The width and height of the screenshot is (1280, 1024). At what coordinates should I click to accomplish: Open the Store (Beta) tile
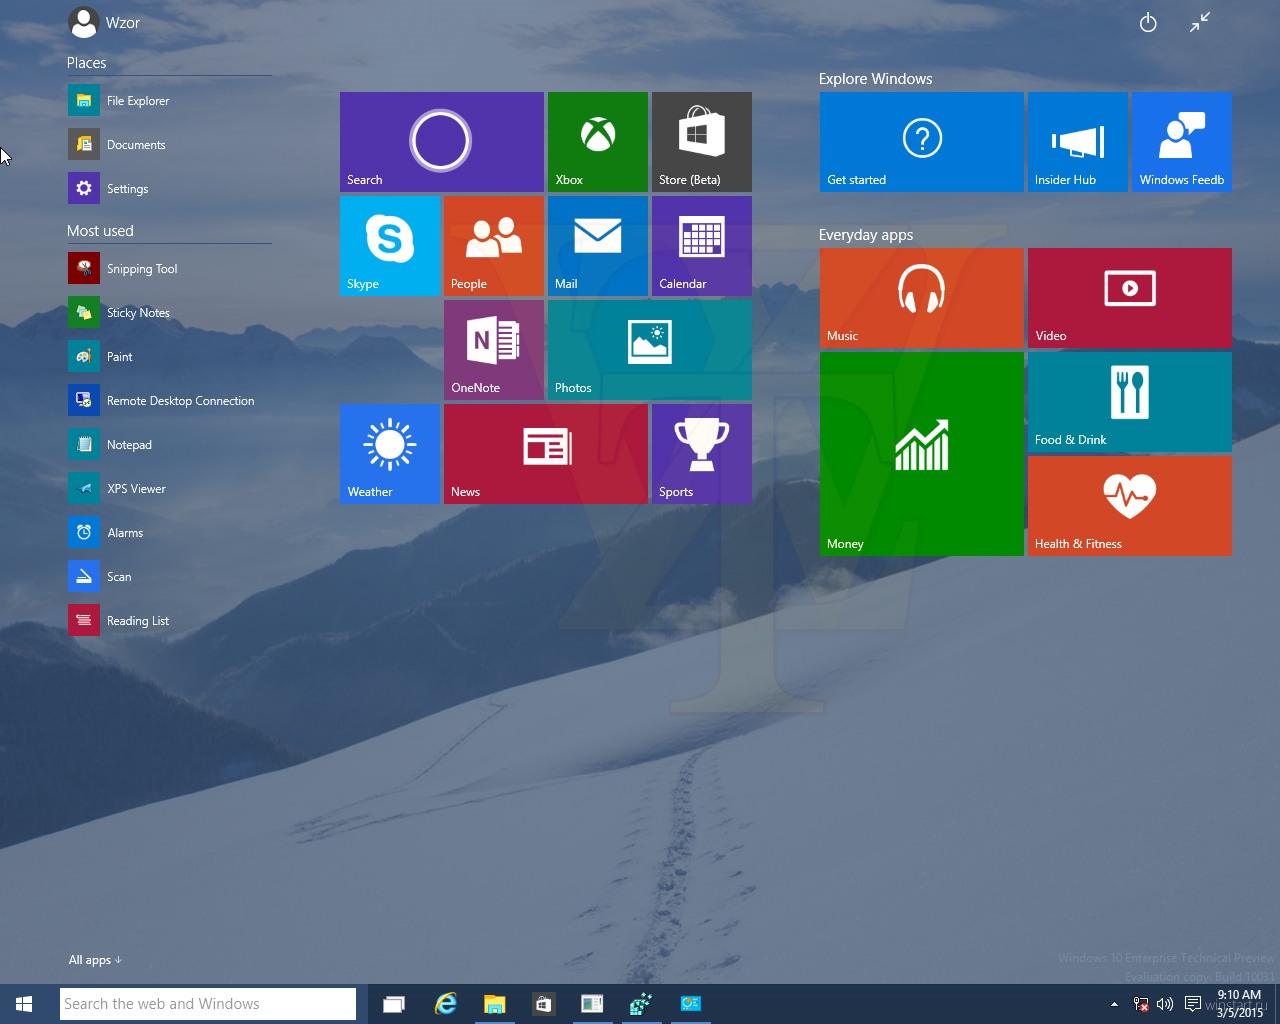702,142
